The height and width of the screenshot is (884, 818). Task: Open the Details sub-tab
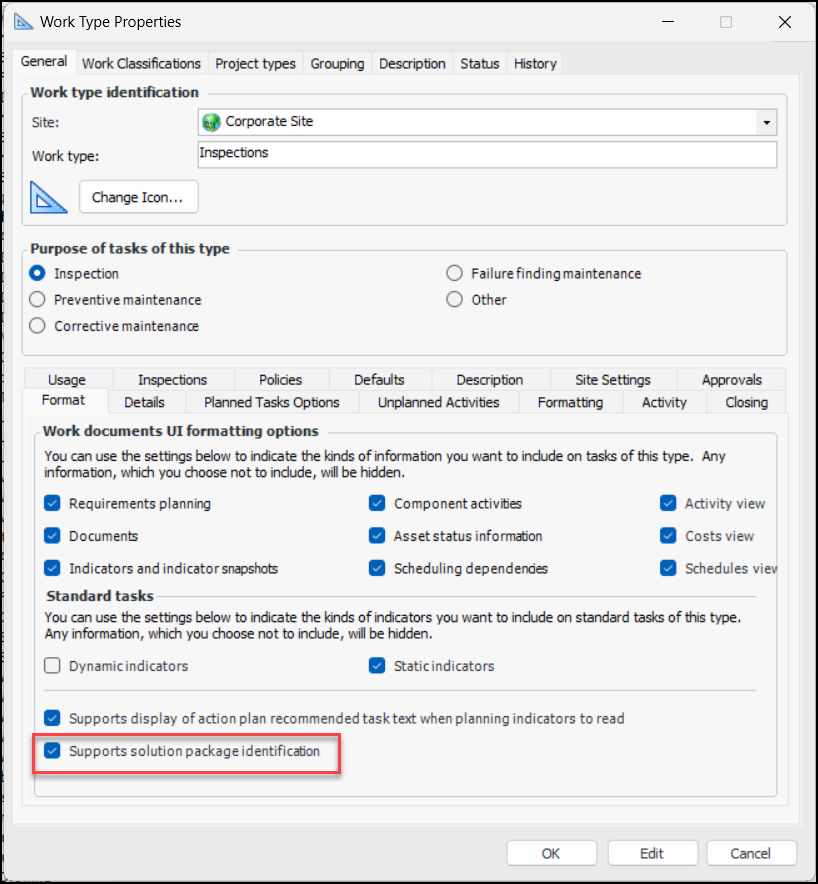point(145,403)
